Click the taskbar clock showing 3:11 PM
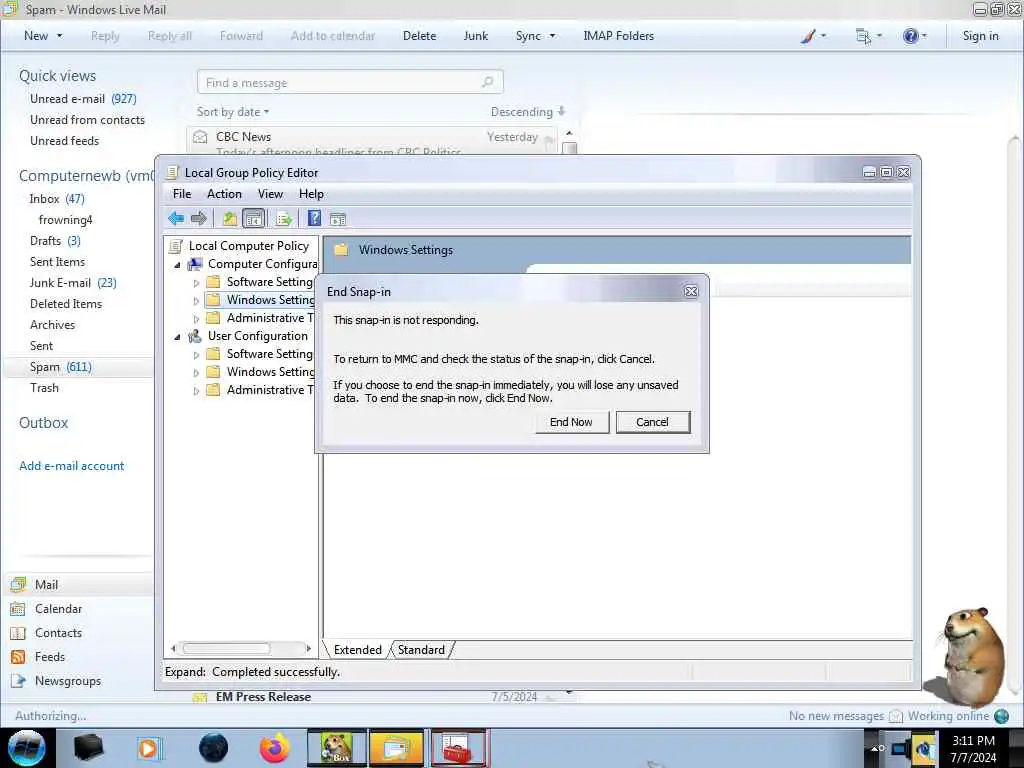The width and height of the screenshot is (1024, 768). click(973, 749)
